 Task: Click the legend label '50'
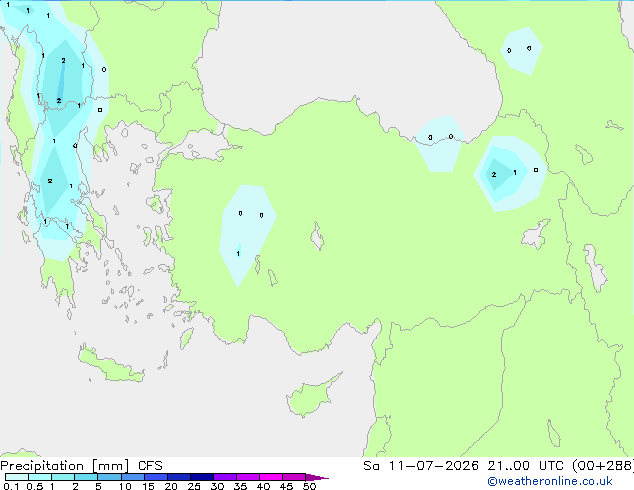point(309,486)
